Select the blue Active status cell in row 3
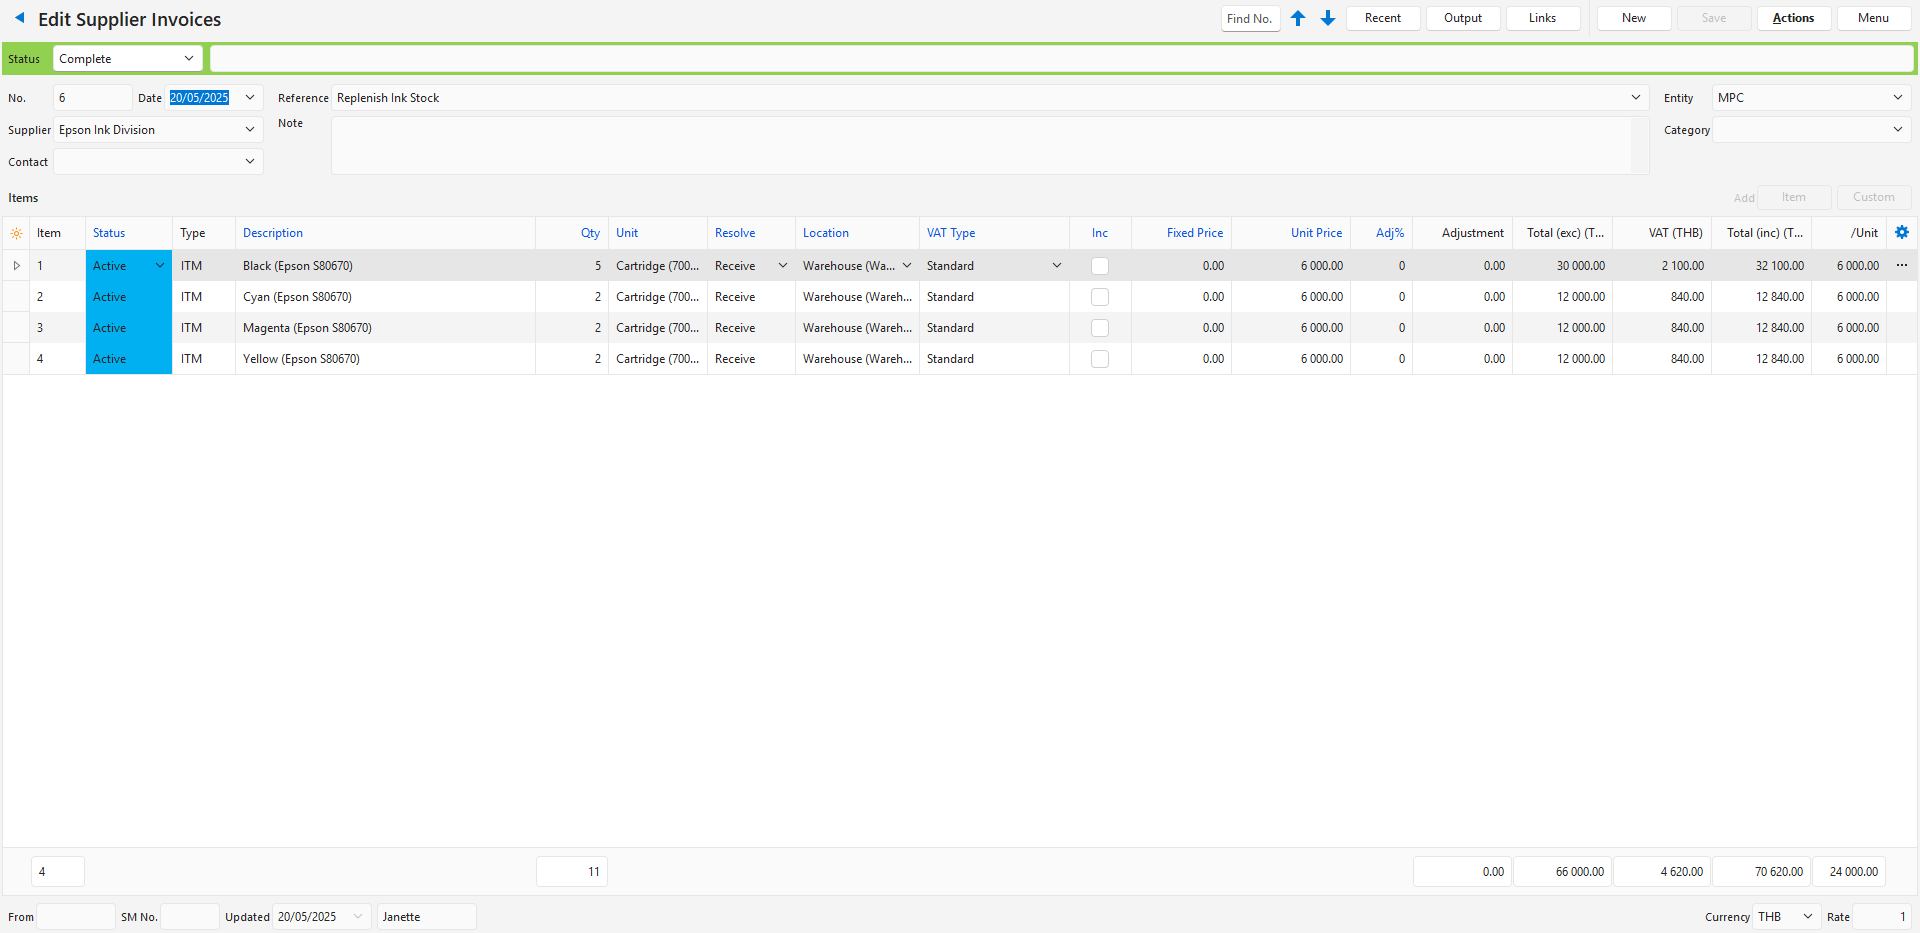This screenshot has width=1920, height=933. pyautogui.click(x=128, y=328)
